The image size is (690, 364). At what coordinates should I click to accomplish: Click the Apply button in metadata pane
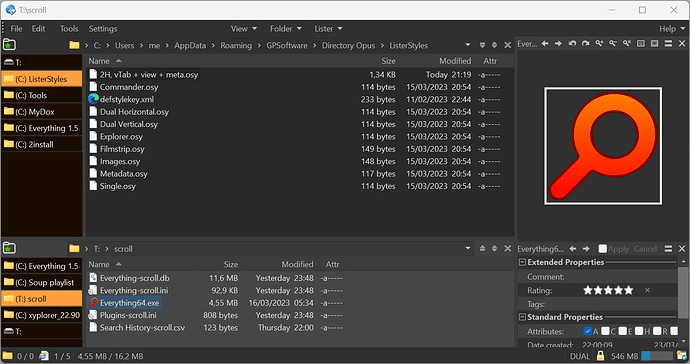coord(618,249)
